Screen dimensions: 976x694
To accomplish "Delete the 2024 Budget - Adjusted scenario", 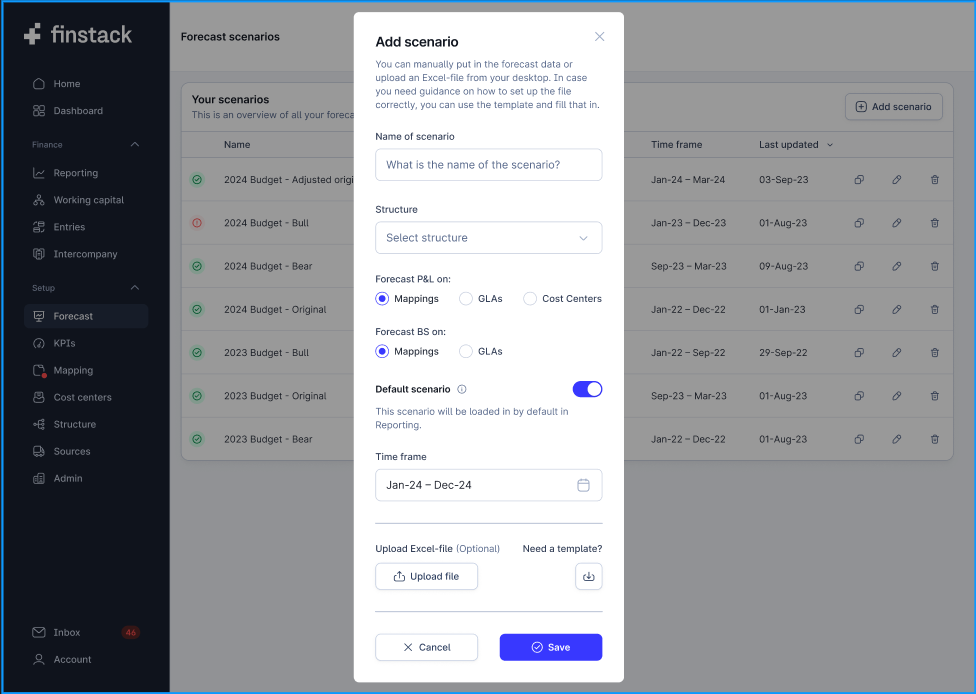I will click(x=934, y=180).
